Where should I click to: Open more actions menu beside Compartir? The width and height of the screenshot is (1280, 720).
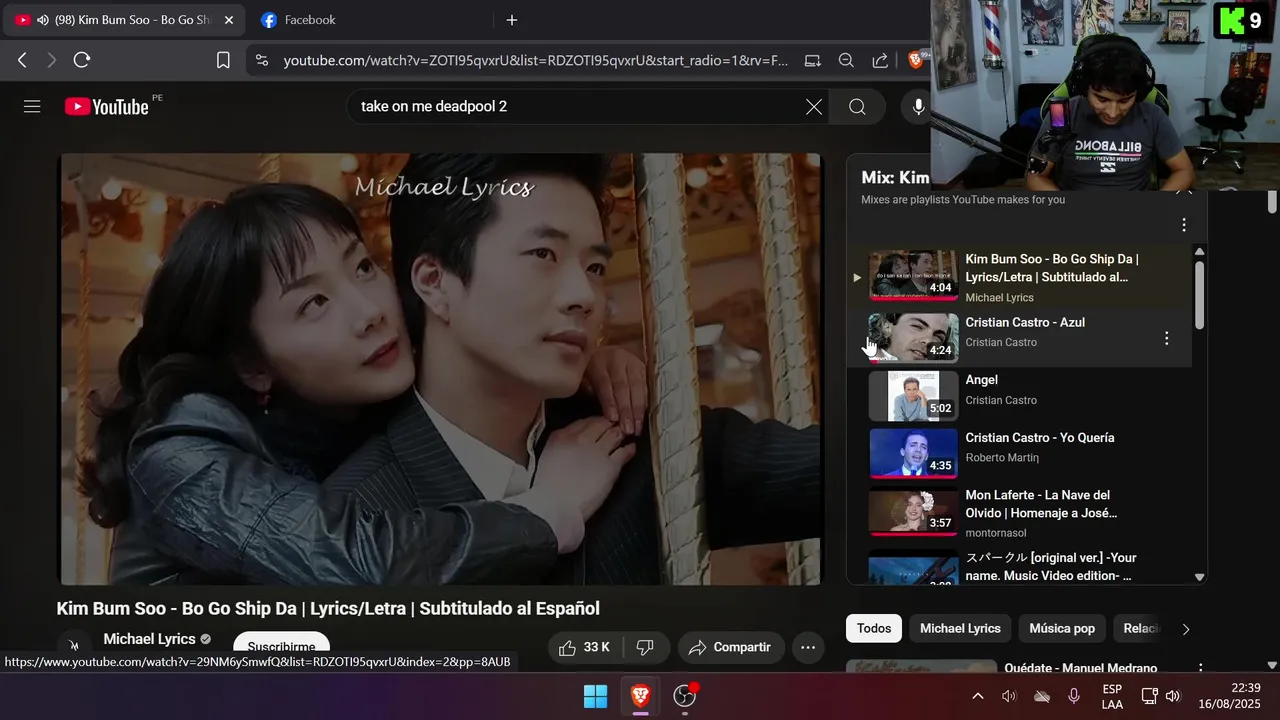808,647
